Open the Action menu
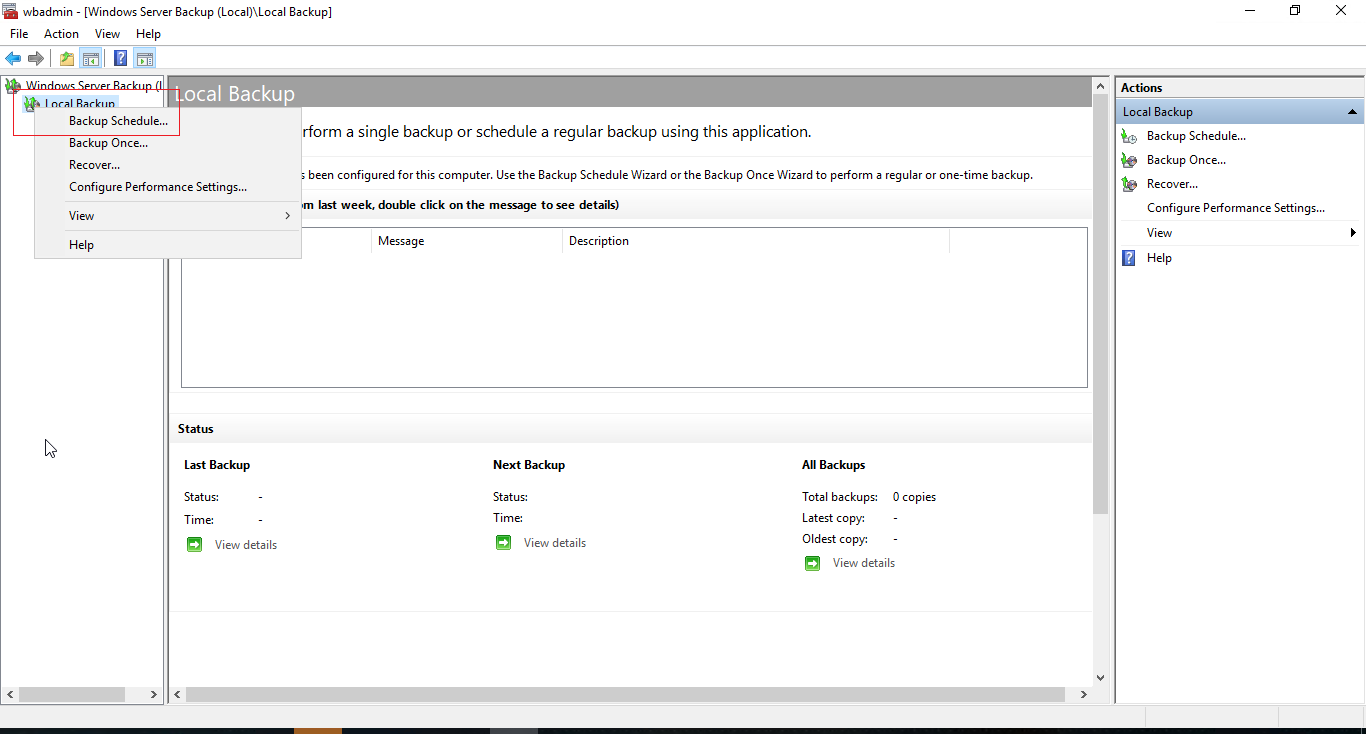This screenshot has width=1366, height=734. tap(61, 34)
